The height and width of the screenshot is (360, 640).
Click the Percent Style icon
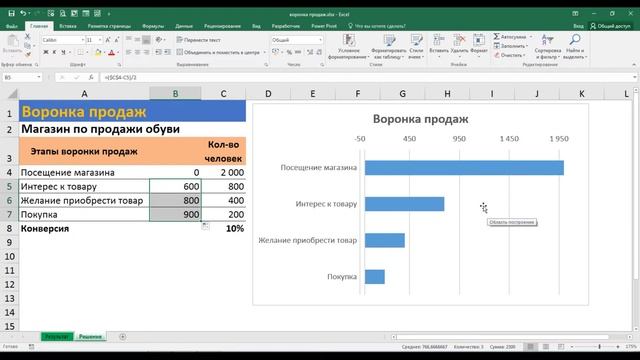point(289,52)
